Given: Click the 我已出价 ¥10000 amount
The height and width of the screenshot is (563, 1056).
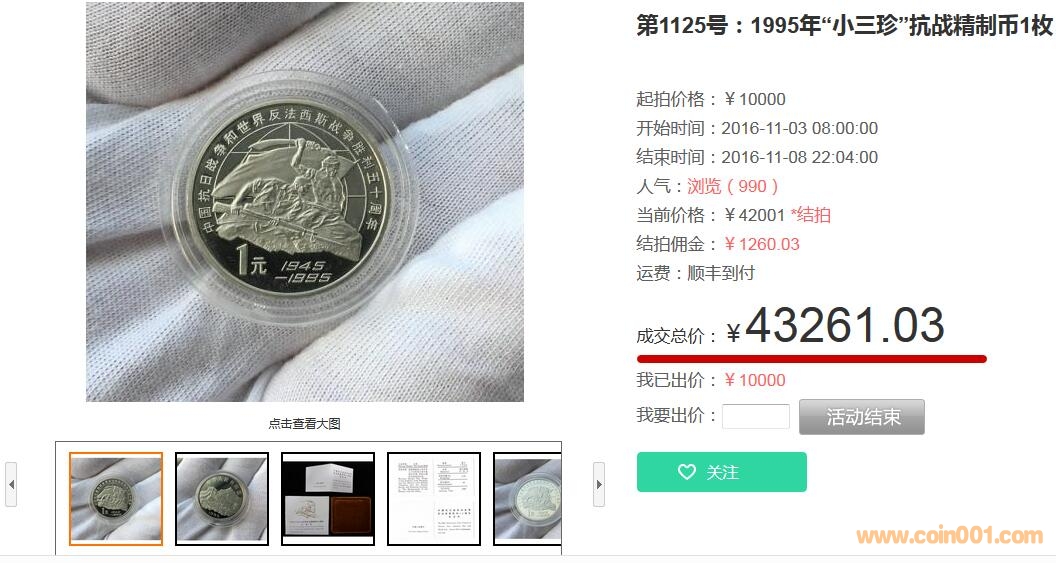Looking at the screenshot, I should 755,380.
